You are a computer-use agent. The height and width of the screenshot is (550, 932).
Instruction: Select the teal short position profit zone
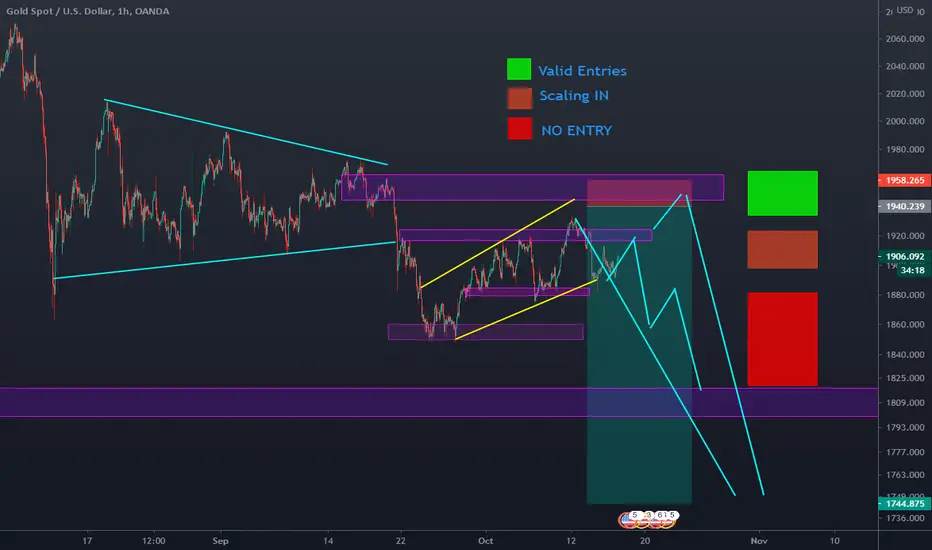639,354
